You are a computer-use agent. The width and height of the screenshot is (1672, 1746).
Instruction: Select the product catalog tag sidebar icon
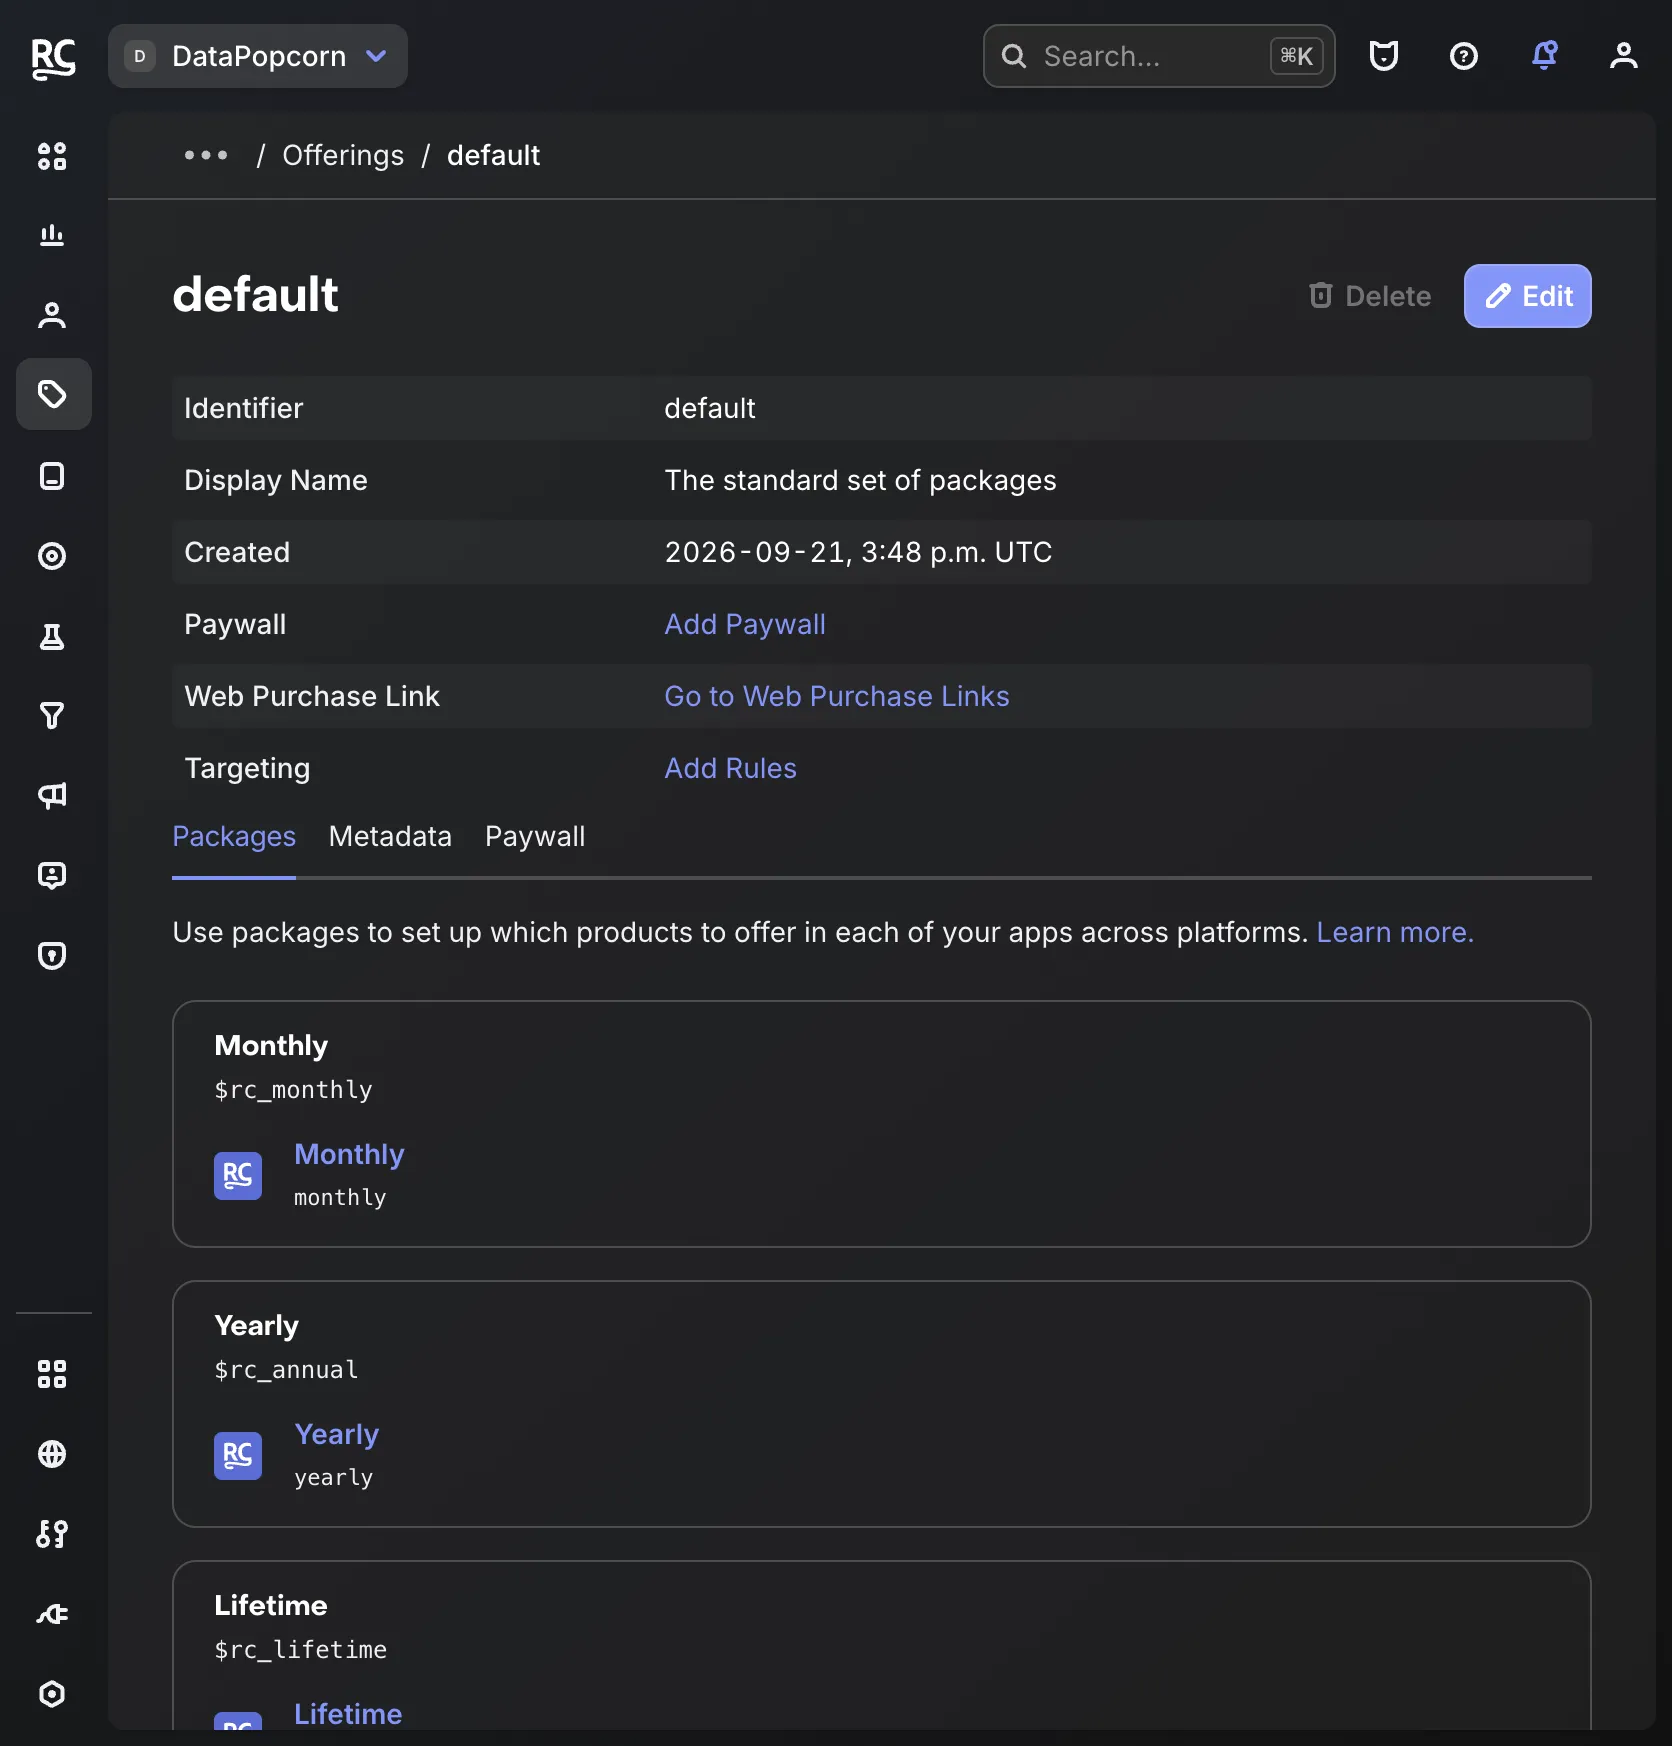[x=52, y=394]
